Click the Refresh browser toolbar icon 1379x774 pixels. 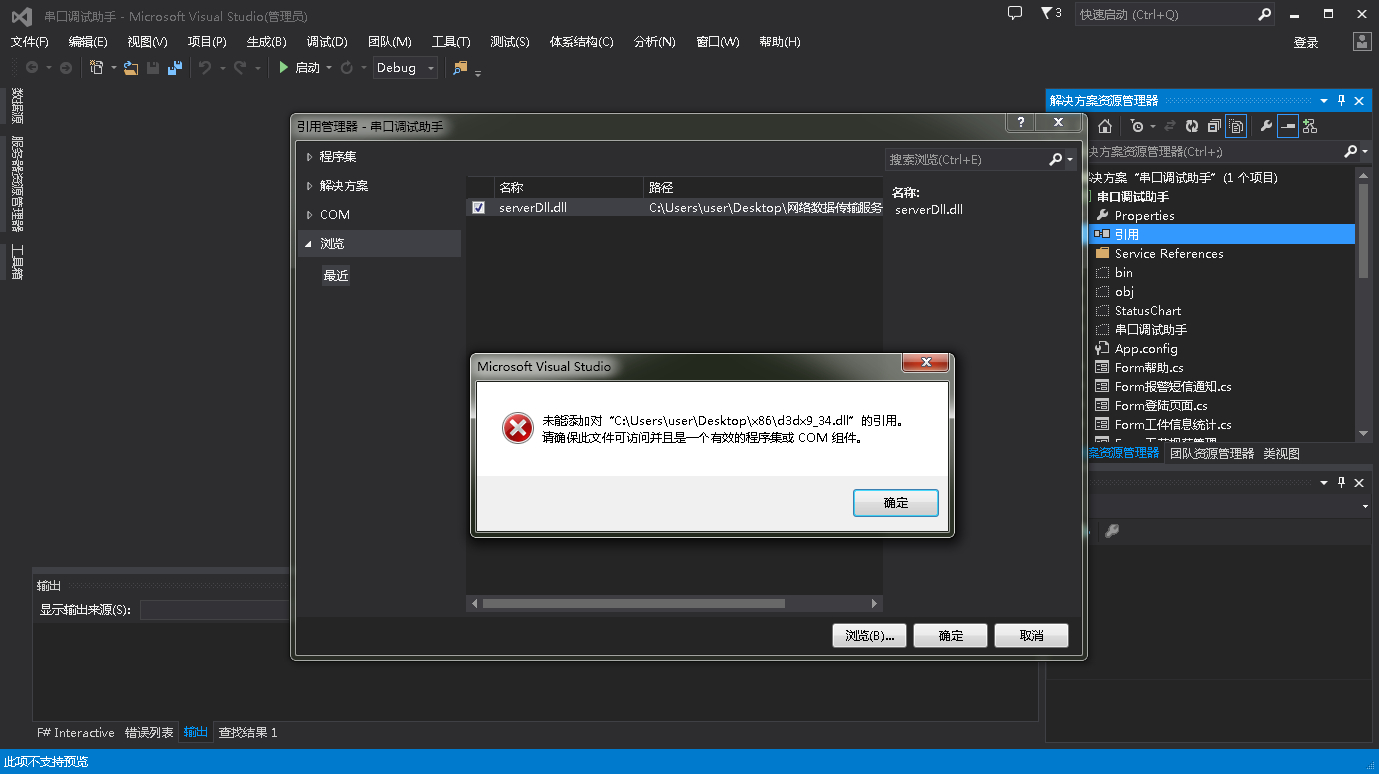coord(347,68)
